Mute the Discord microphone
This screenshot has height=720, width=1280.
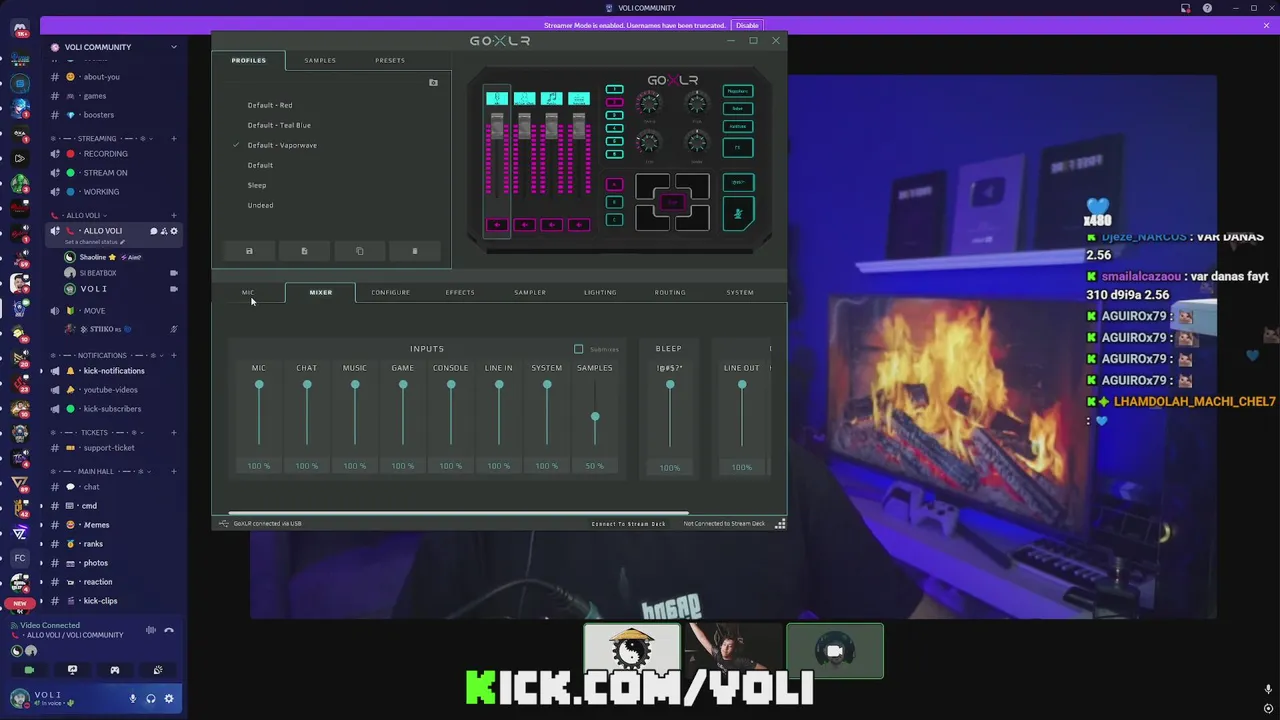coord(132,699)
